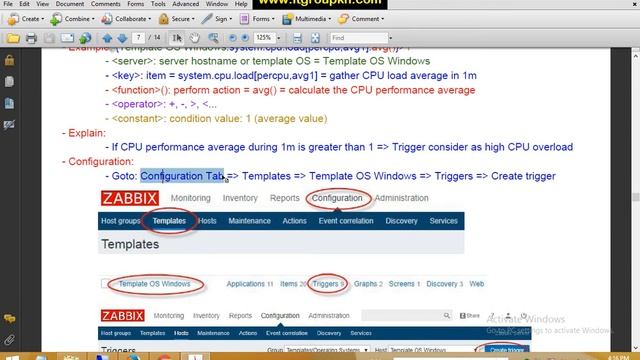Open the Create toolbar dropdown
The height and width of the screenshot is (360, 640).
click(26, 19)
